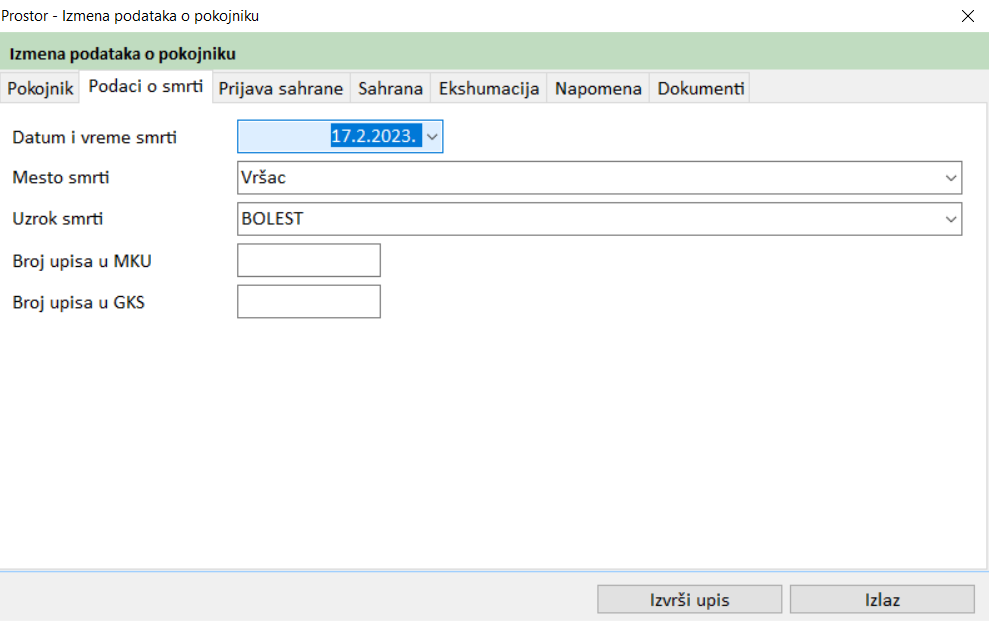The width and height of the screenshot is (989, 621).
Task: Open the date picker arrow for death date
Action: pyautogui.click(x=432, y=137)
